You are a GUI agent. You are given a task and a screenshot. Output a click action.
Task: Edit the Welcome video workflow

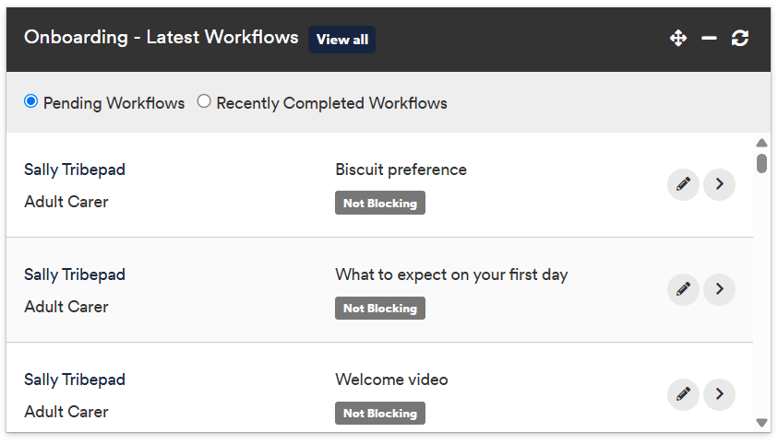coord(683,394)
